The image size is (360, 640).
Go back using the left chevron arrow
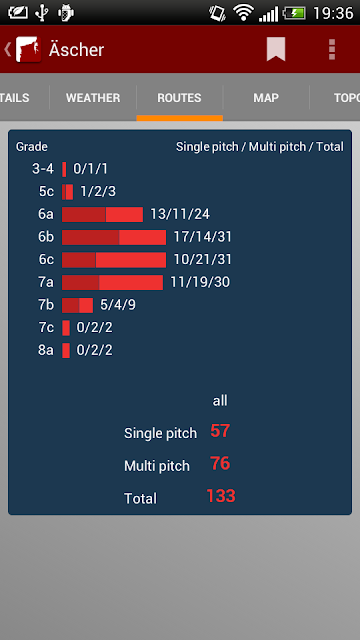7,49
